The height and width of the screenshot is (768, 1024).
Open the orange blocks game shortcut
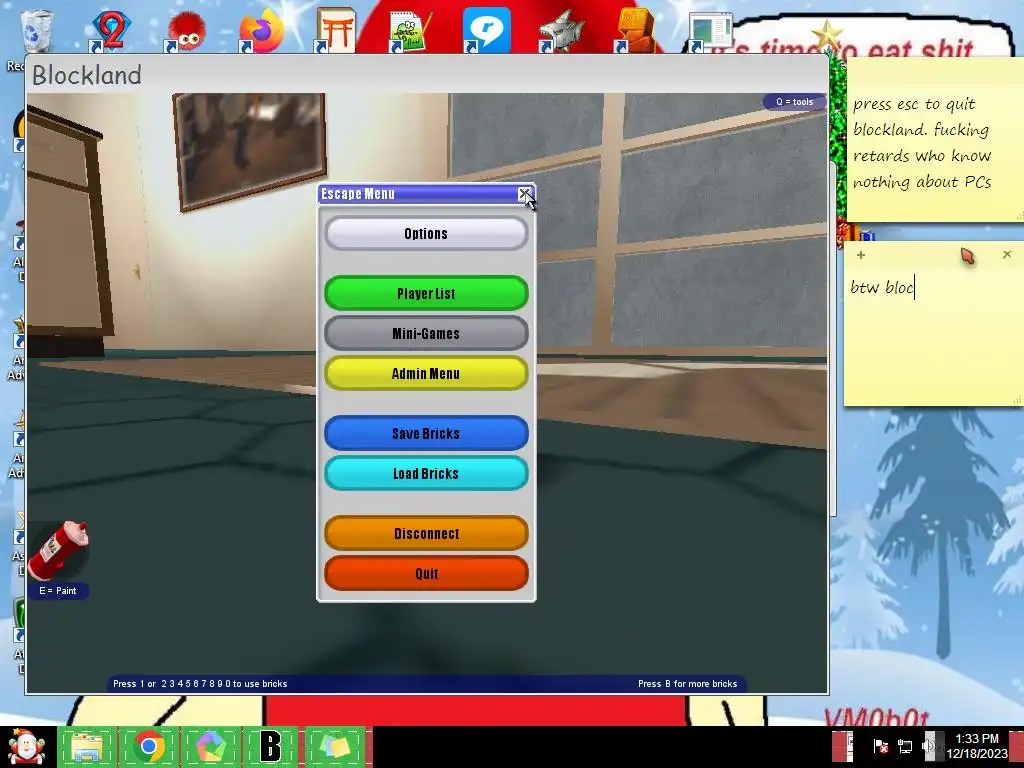(635, 30)
